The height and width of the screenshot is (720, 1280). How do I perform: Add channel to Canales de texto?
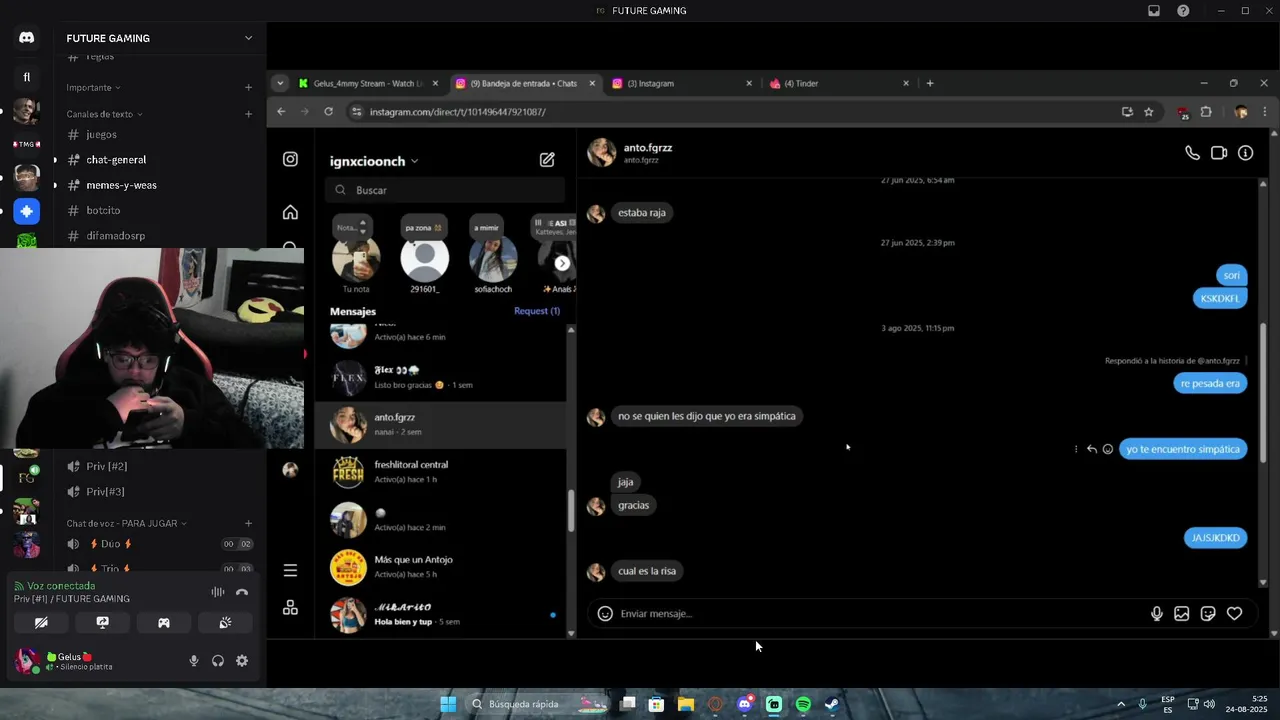[x=248, y=114]
